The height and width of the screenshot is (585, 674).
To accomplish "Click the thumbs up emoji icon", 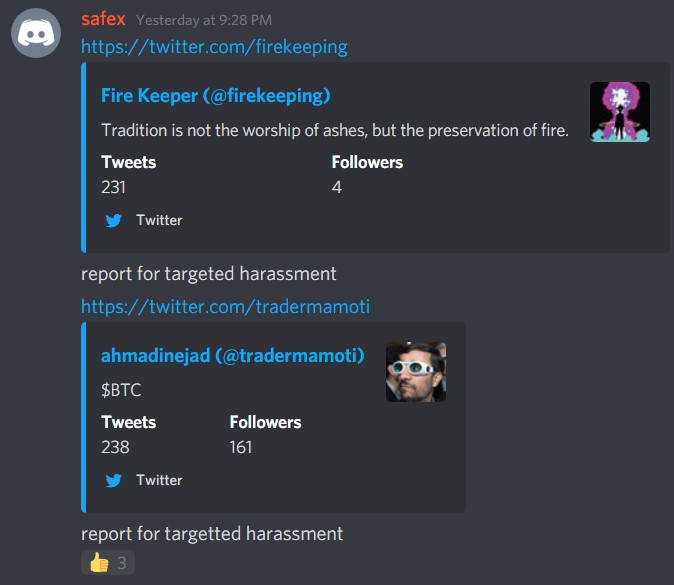I will click(99, 562).
